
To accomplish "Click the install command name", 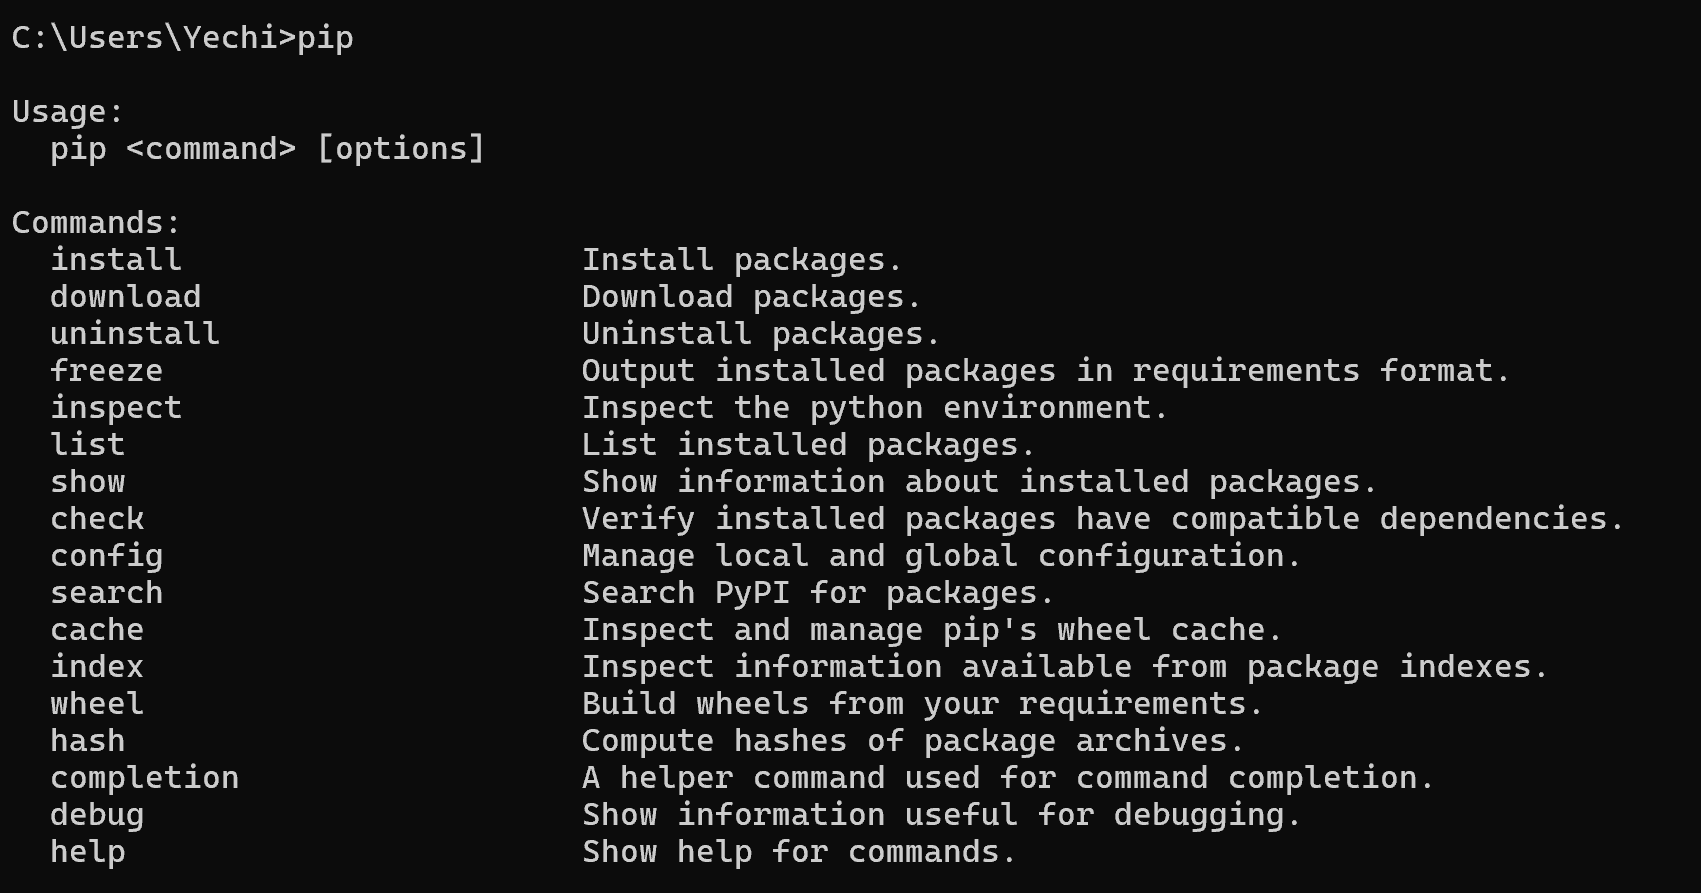I will (x=116, y=259).
